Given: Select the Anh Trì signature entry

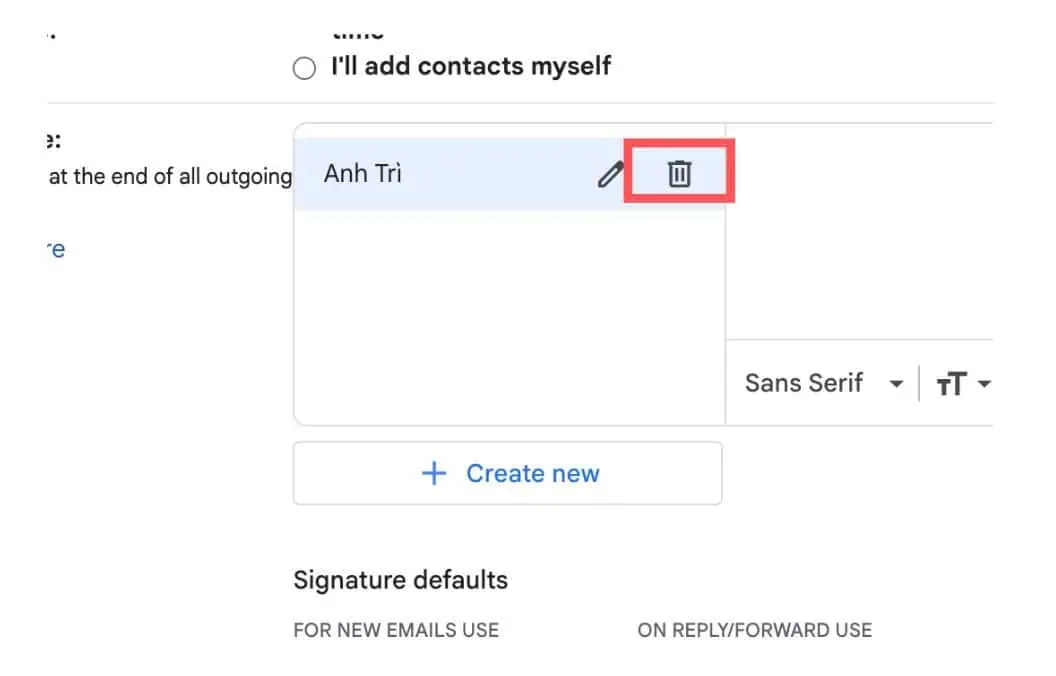Looking at the screenshot, I should 363,174.
